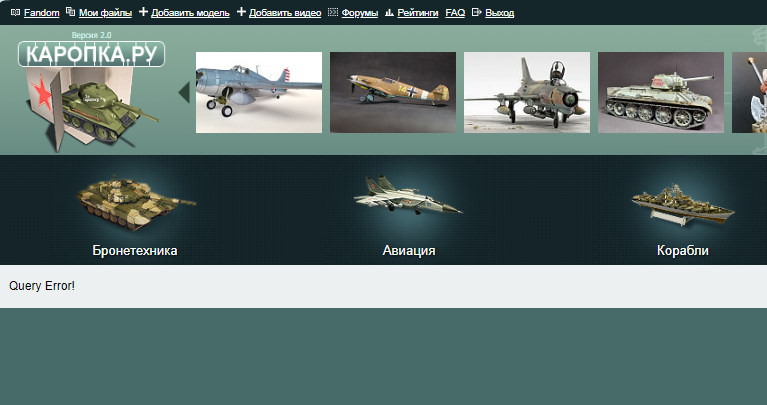Click the plus icon before Добавить видео

tap(241, 13)
